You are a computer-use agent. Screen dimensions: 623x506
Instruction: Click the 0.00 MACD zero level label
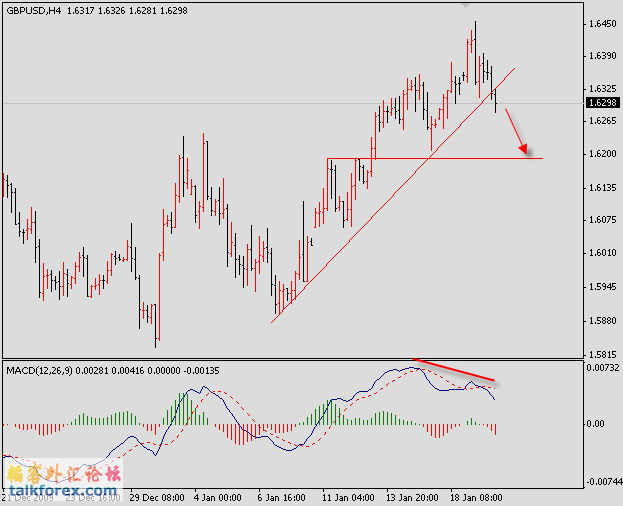tap(597, 424)
